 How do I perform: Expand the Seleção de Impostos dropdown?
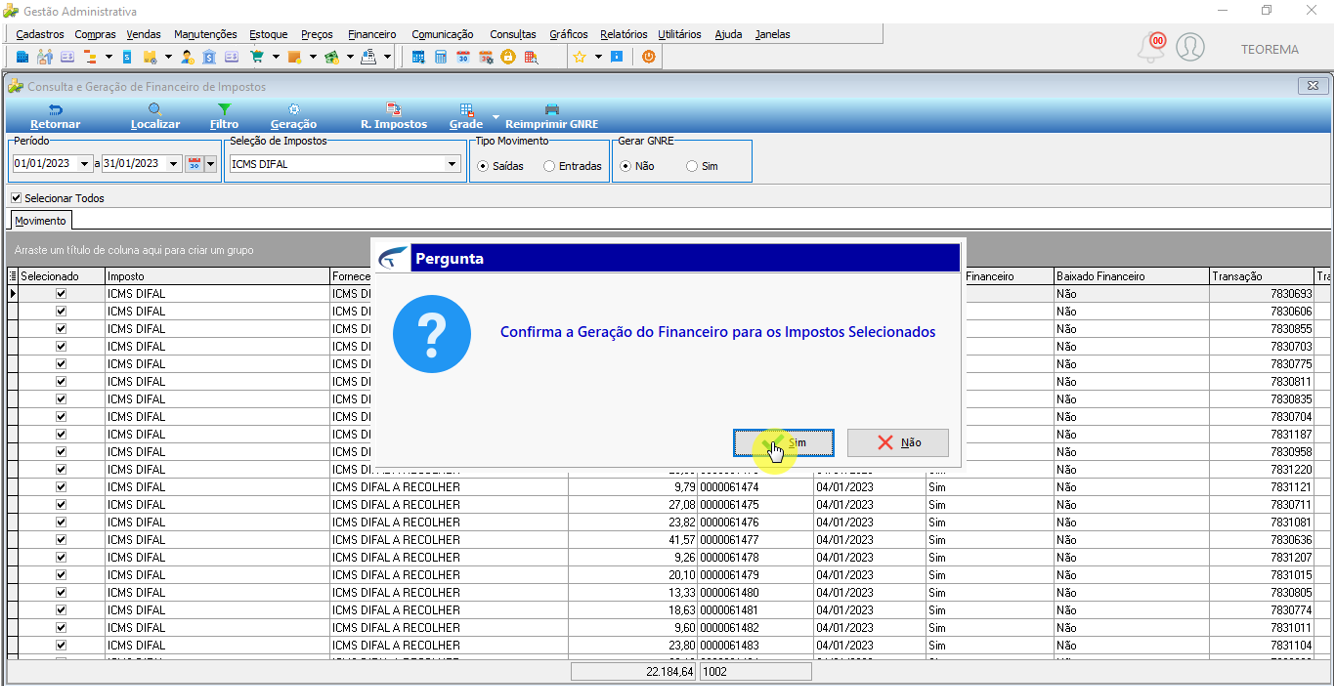(452, 164)
